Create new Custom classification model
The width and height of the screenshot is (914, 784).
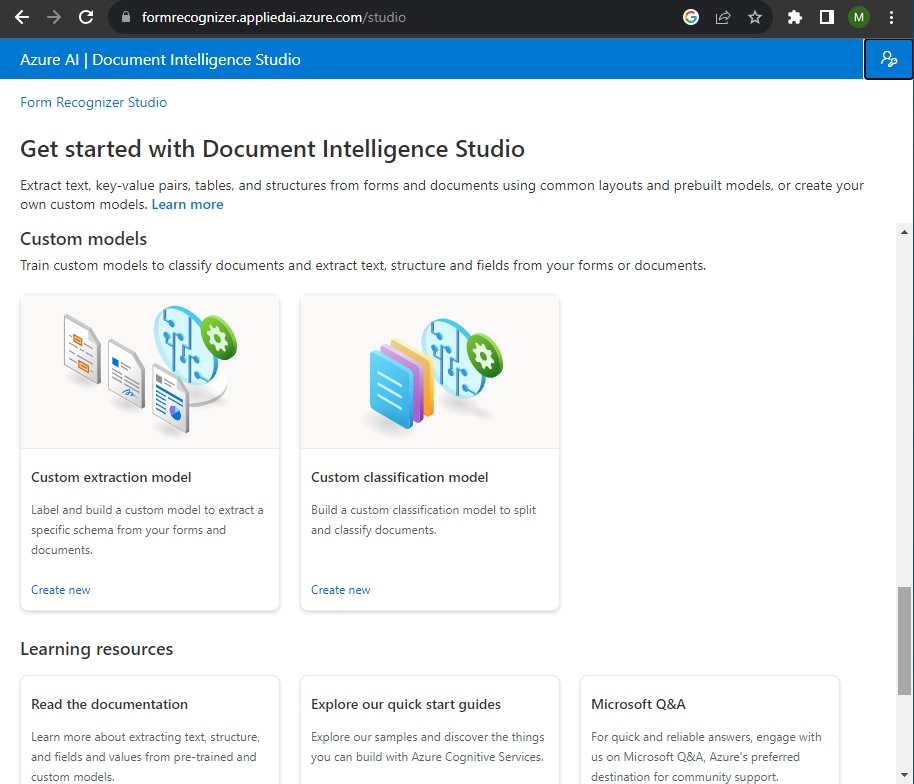click(340, 590)
